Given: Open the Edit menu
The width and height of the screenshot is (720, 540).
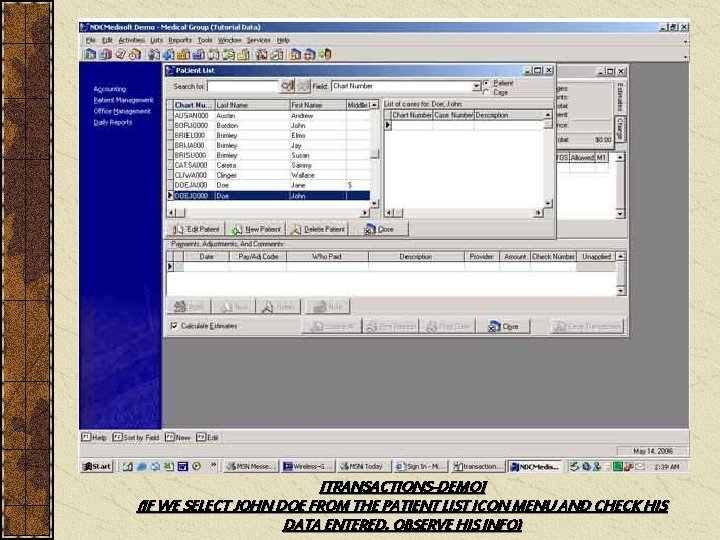Looking at the screenshot, I should [x=107, y=40].
